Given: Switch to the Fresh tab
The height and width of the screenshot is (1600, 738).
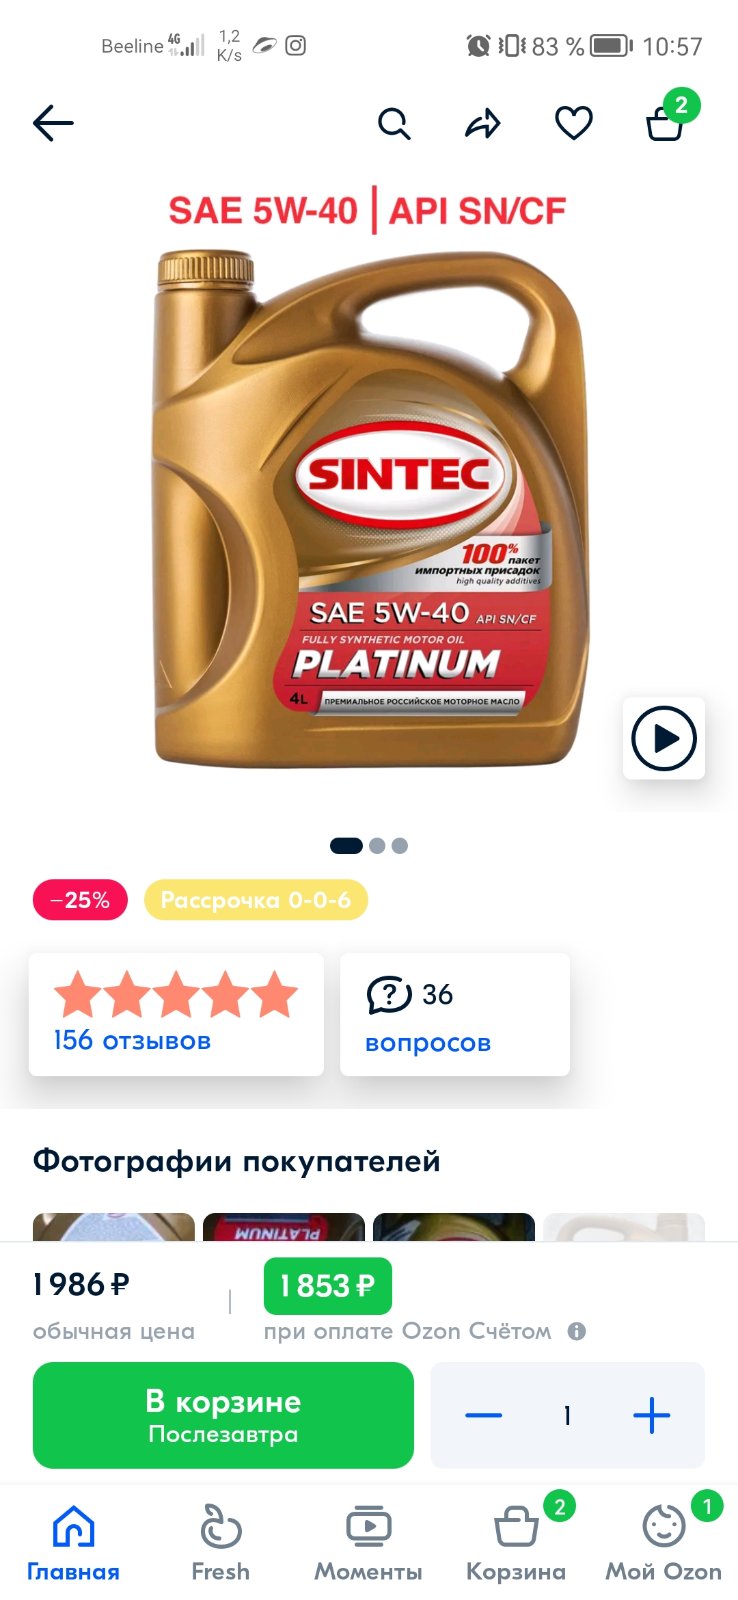Looking at the screenshot, I should tap(221, 1543).
